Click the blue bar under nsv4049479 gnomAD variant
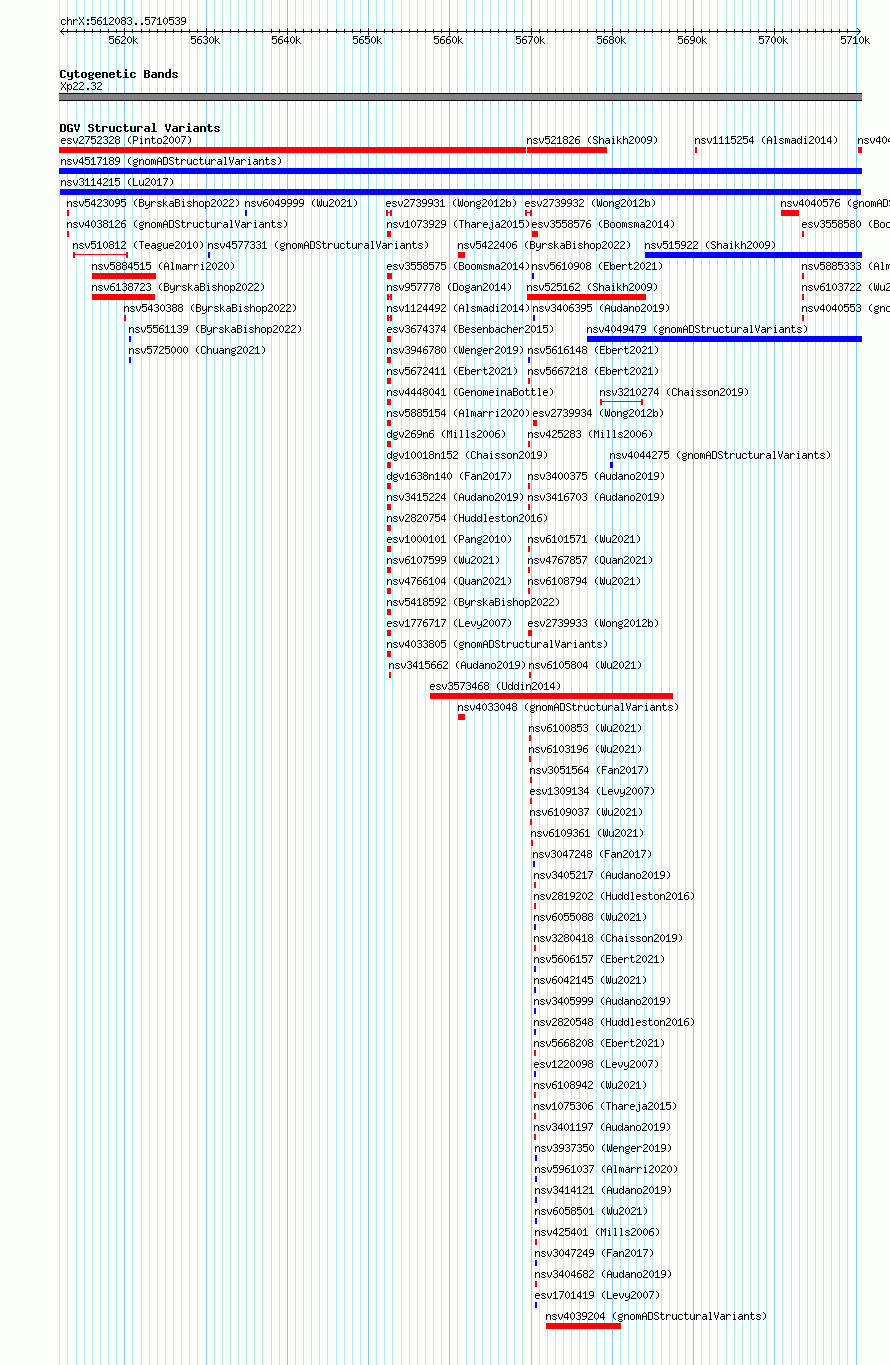 click(x=724, y=339)
